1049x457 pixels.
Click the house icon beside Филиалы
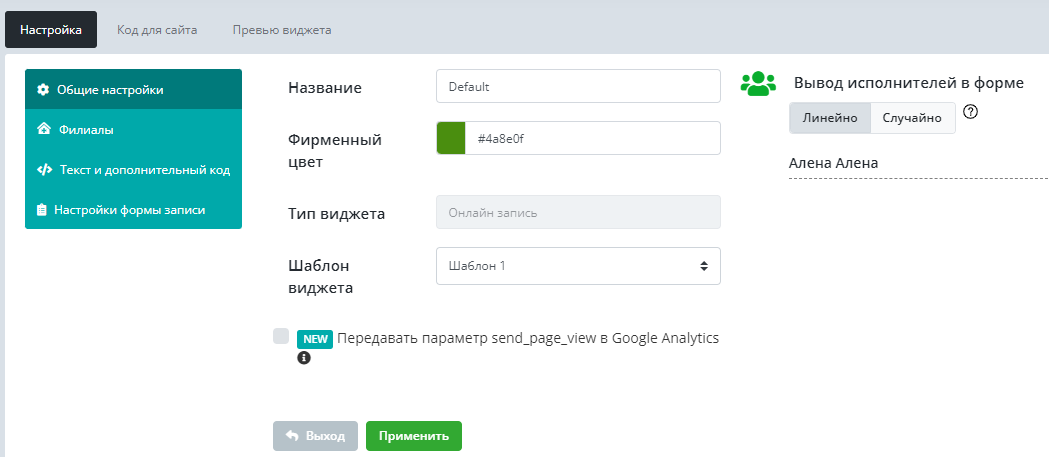point(43,129)
